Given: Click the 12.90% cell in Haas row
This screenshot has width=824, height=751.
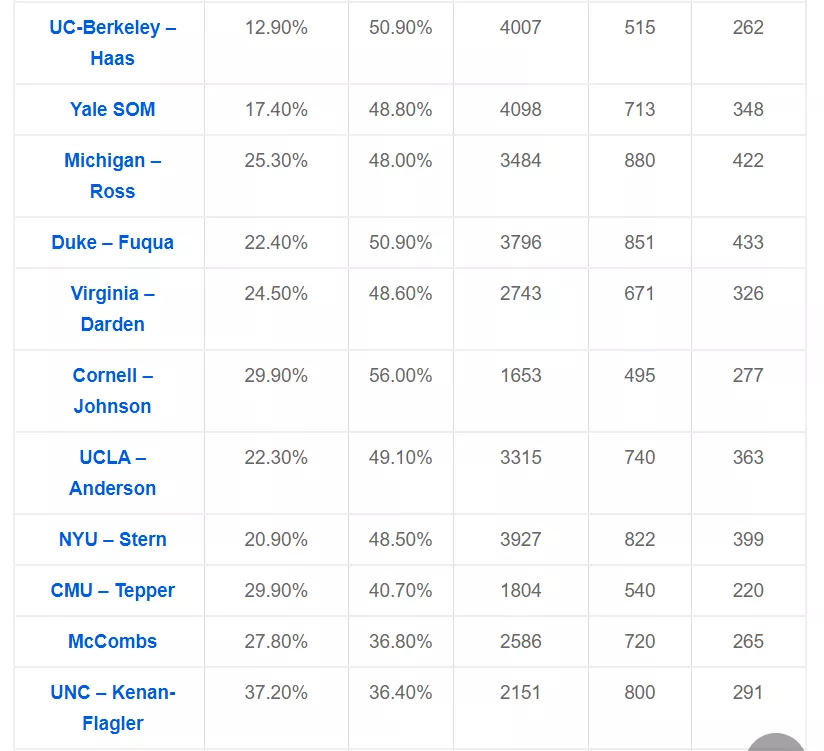Looking at the screenshot, I should coord(276,28).
